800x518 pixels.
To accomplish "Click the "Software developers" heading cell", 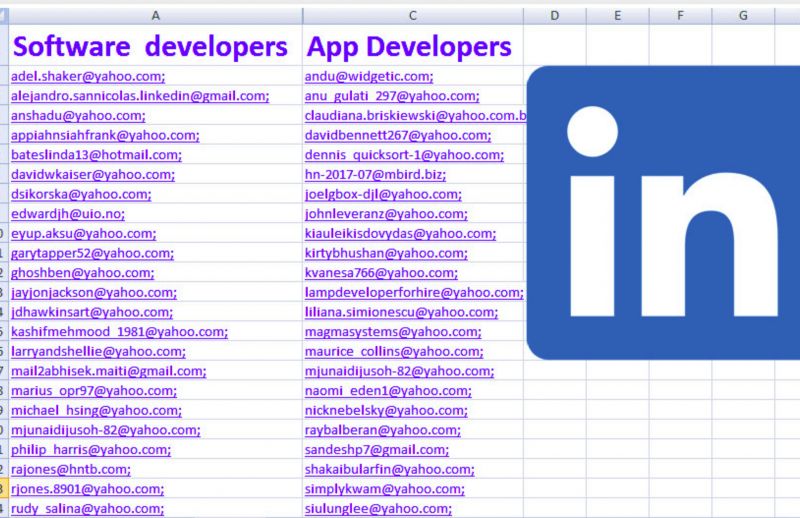I will pyautogui.click(x=150, y=47).
